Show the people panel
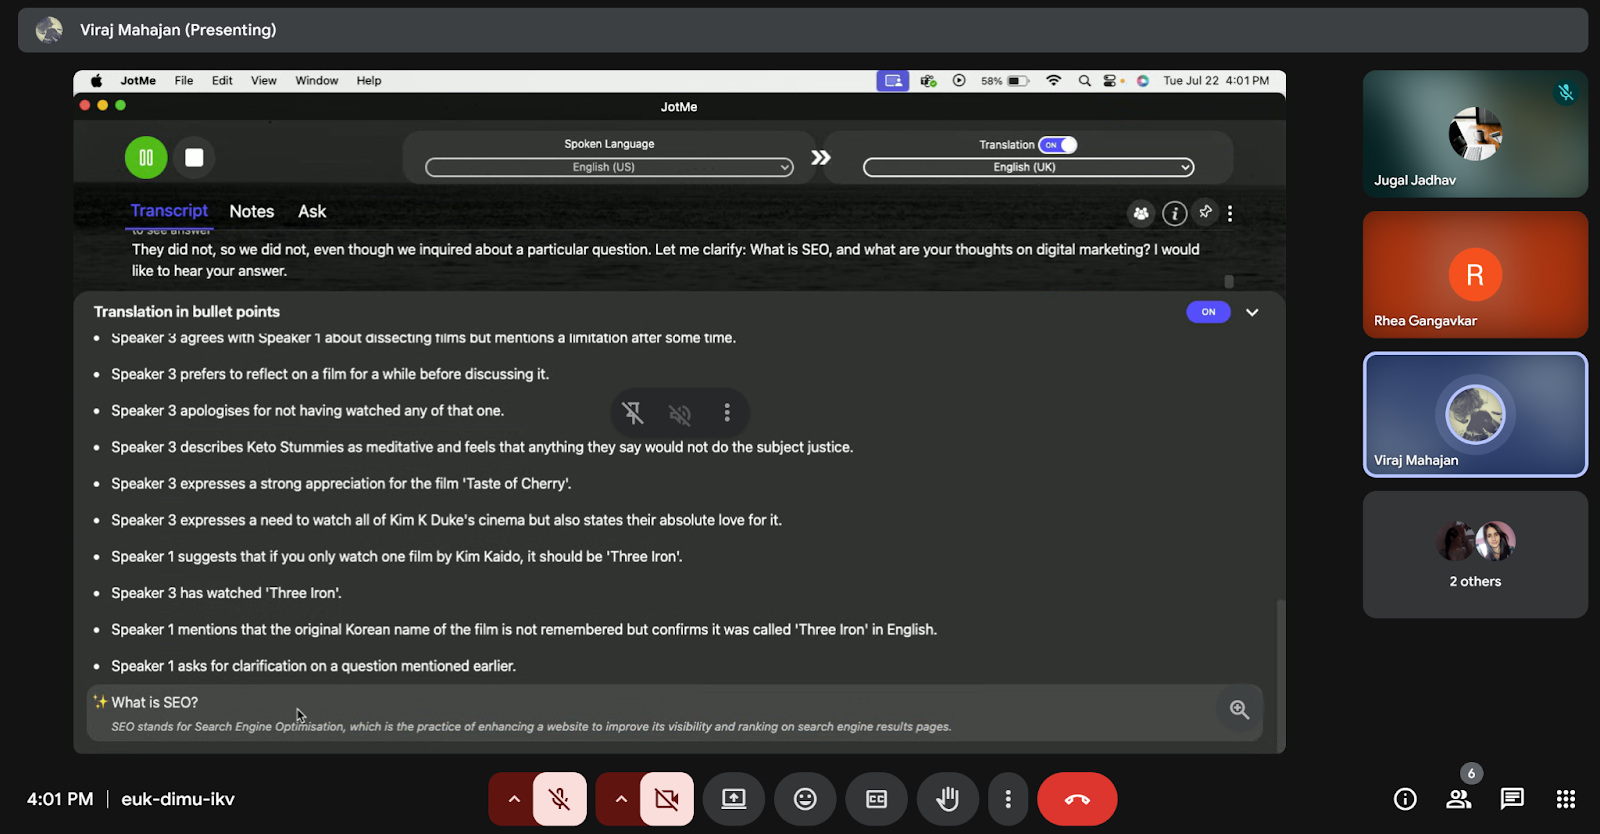This screenshot has width=1600, height=834. [x=1459, y=799]
